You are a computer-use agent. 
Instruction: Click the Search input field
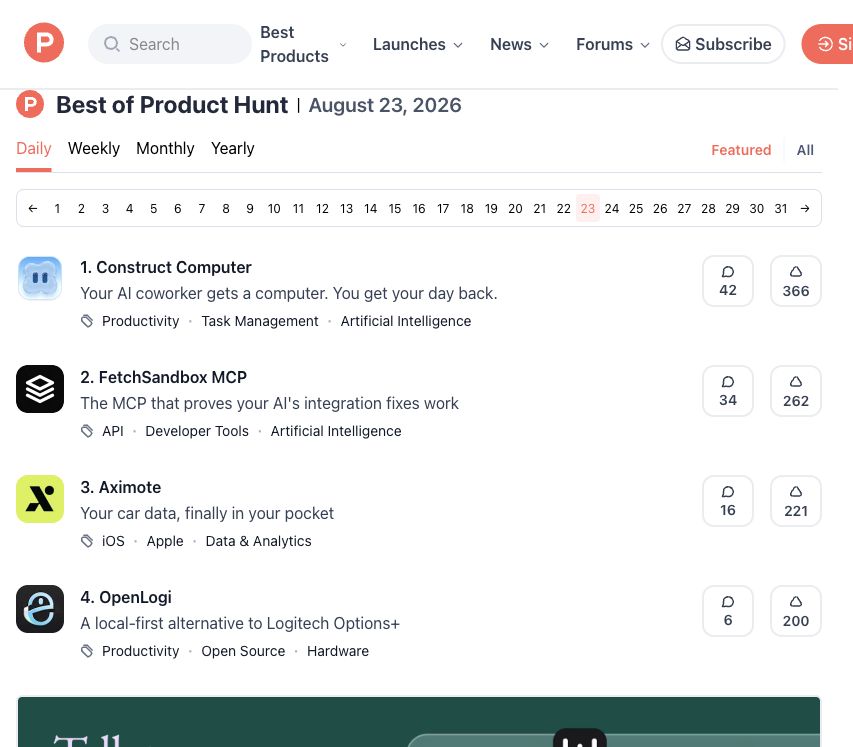tap(169, 44)
